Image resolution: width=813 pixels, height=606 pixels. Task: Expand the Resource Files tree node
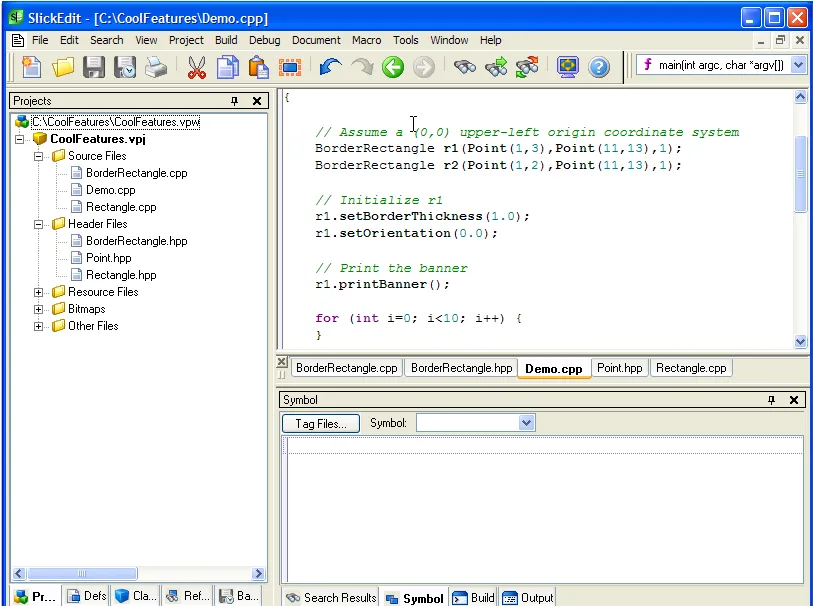click(38, 291)
